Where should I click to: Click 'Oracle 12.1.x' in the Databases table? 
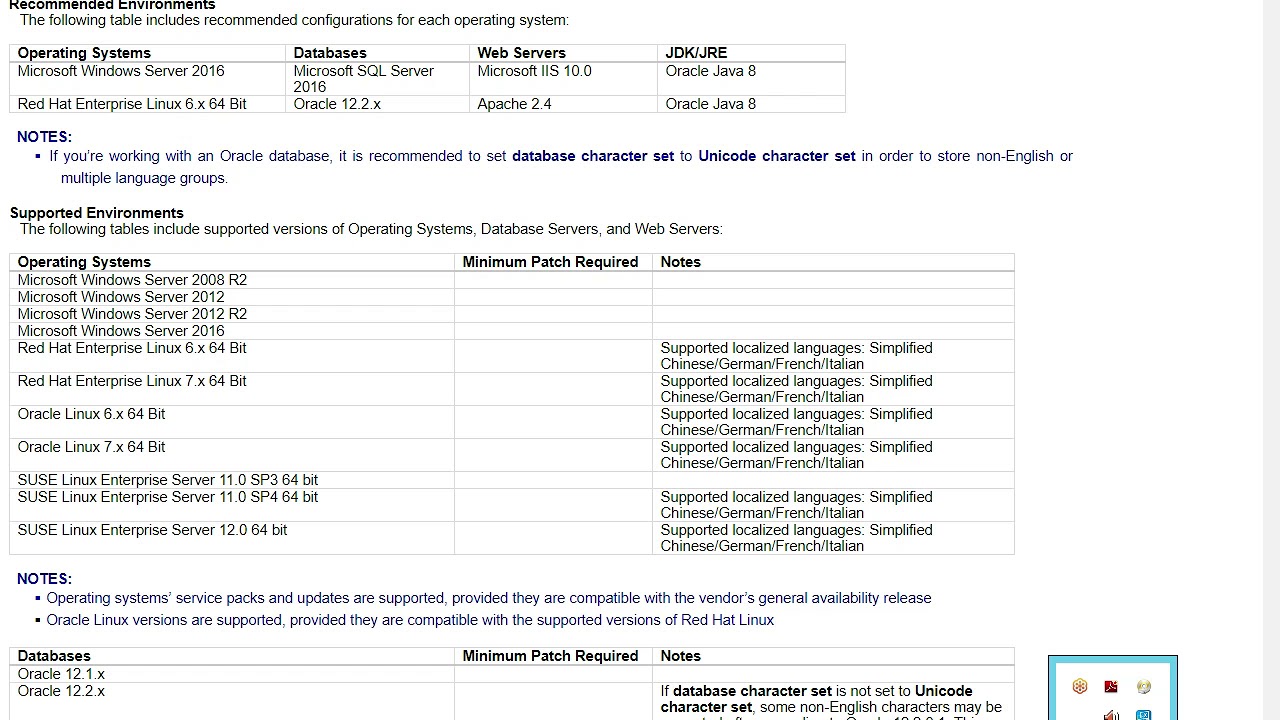61,674
